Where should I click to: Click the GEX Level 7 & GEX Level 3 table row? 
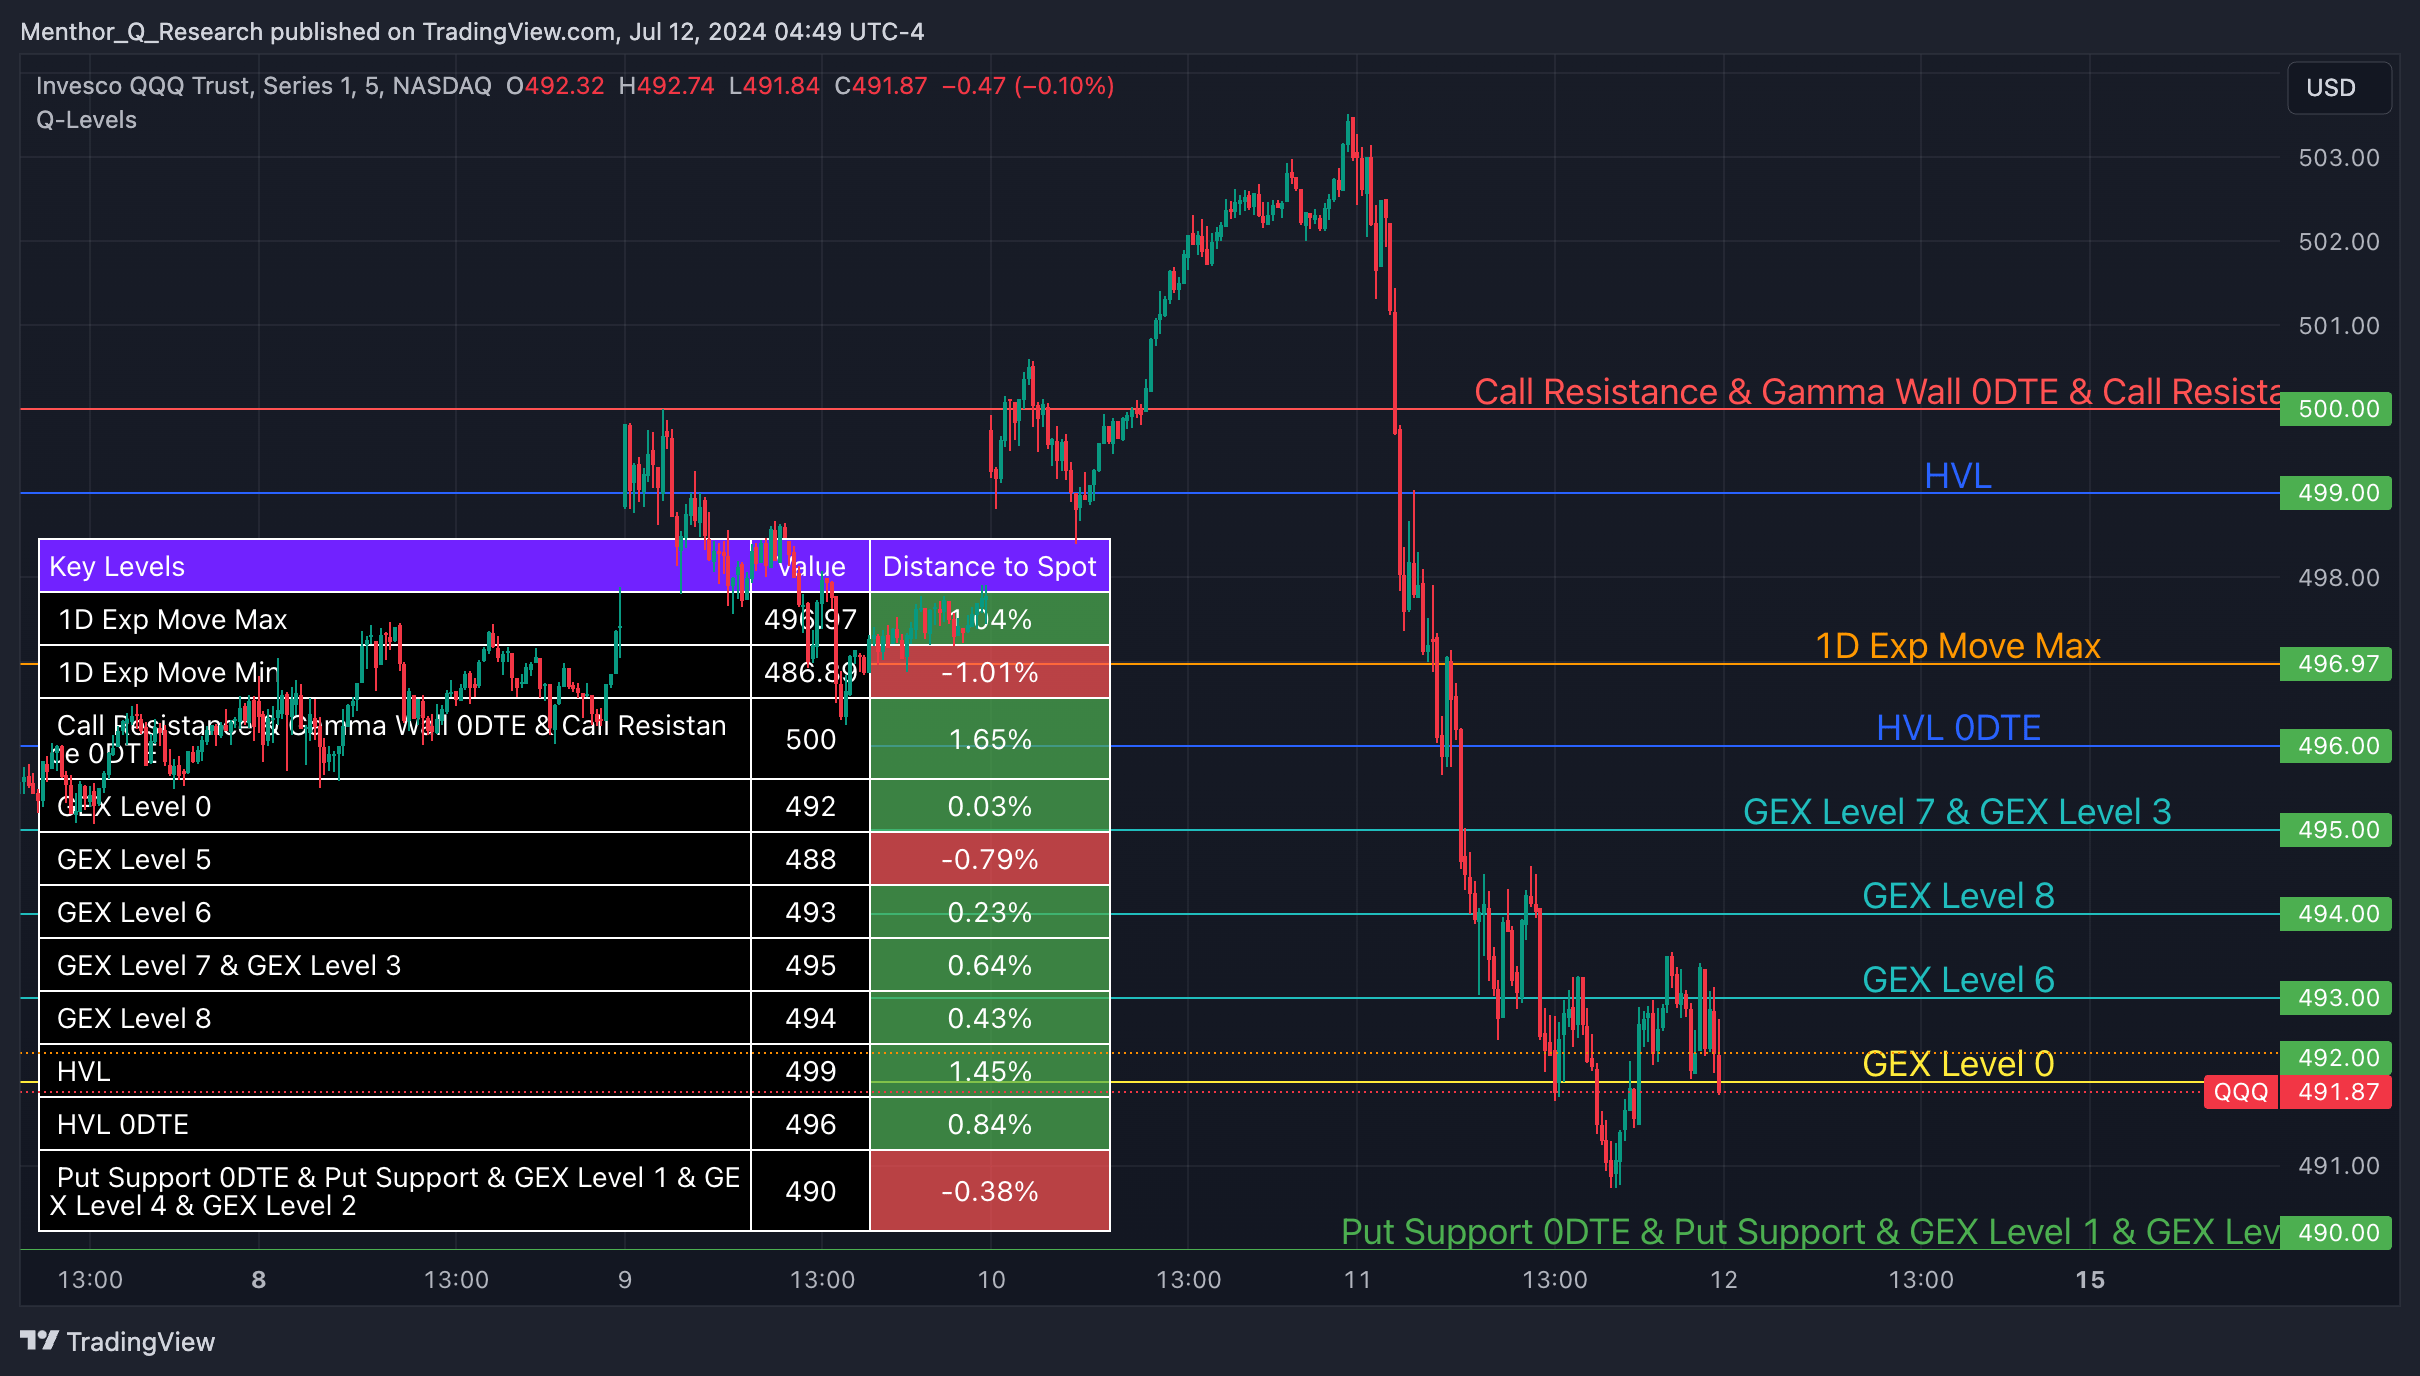[574, 966]
